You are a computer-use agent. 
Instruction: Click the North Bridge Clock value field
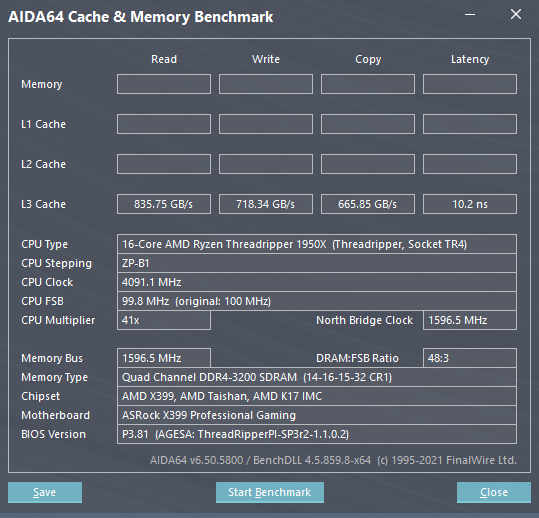470,320
